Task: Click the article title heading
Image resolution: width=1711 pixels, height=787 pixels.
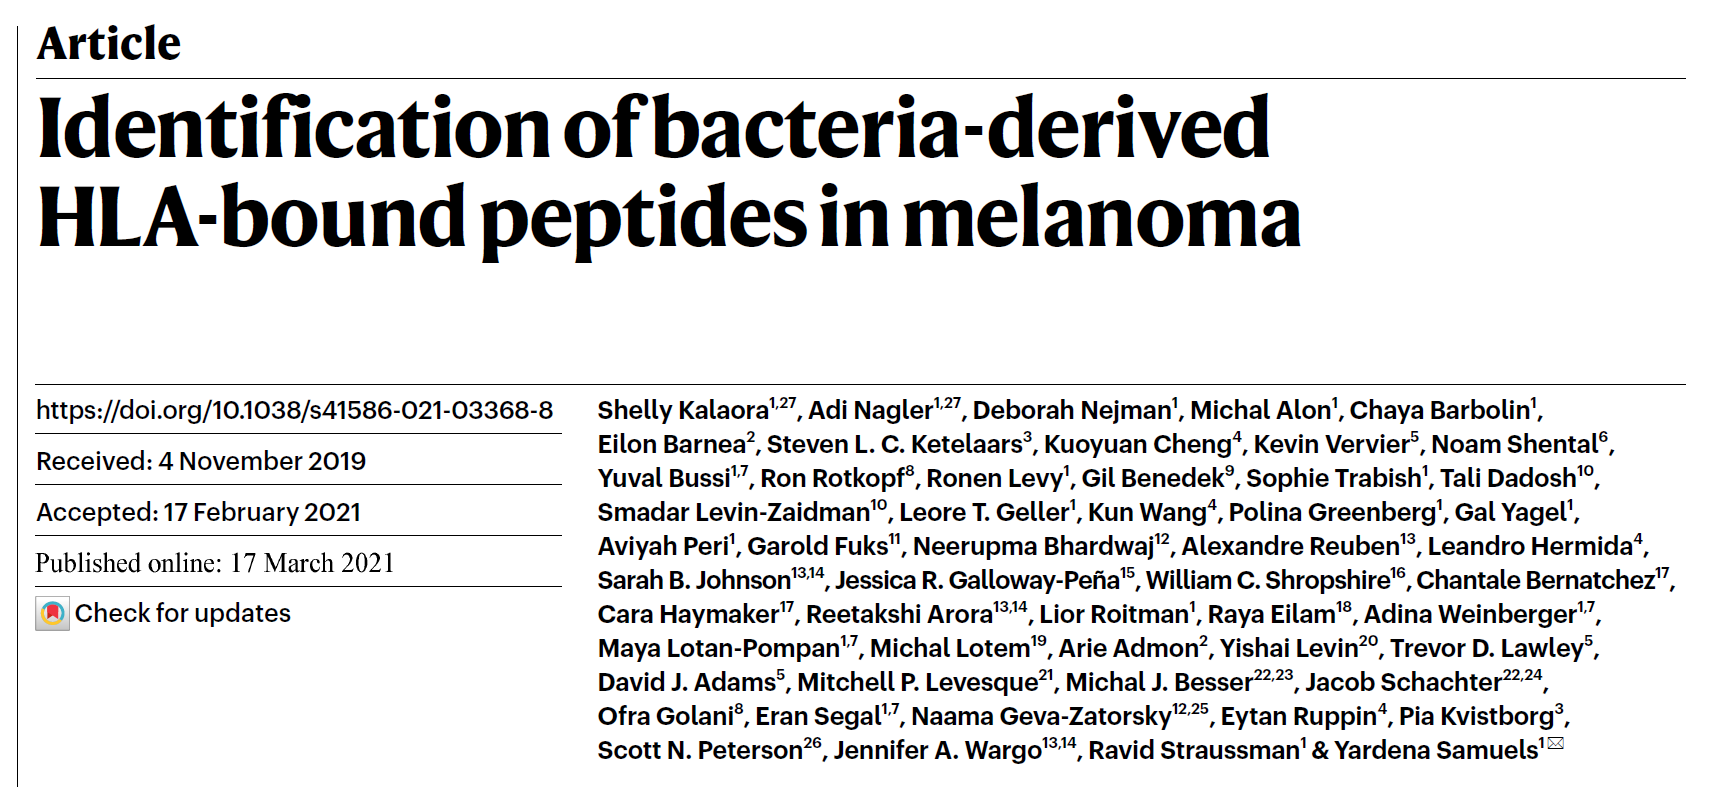Action: click(668, 172)
